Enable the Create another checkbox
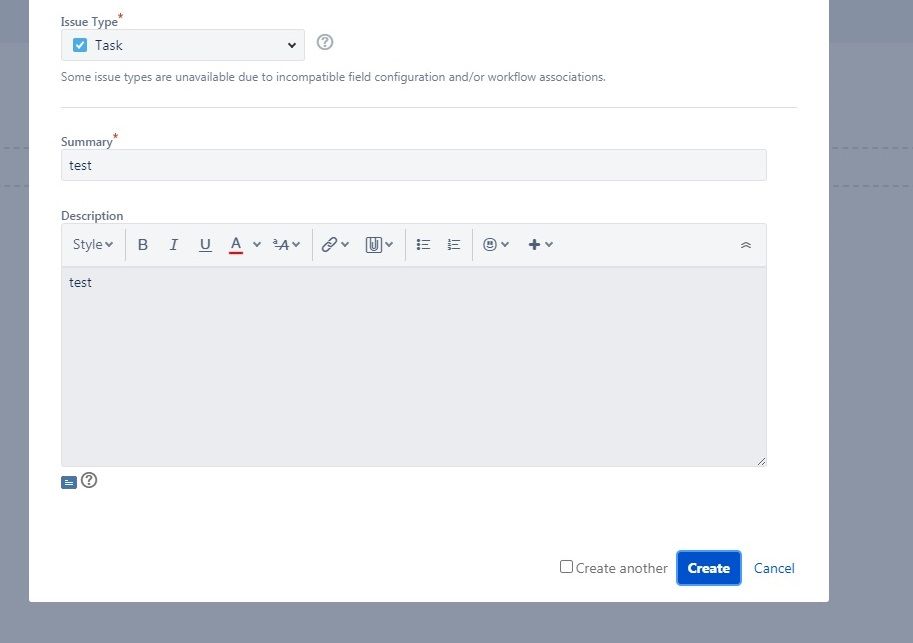Image resolution: width=913 pixels, height=643 pixels. pyautogui.click(x=567, y=567)
